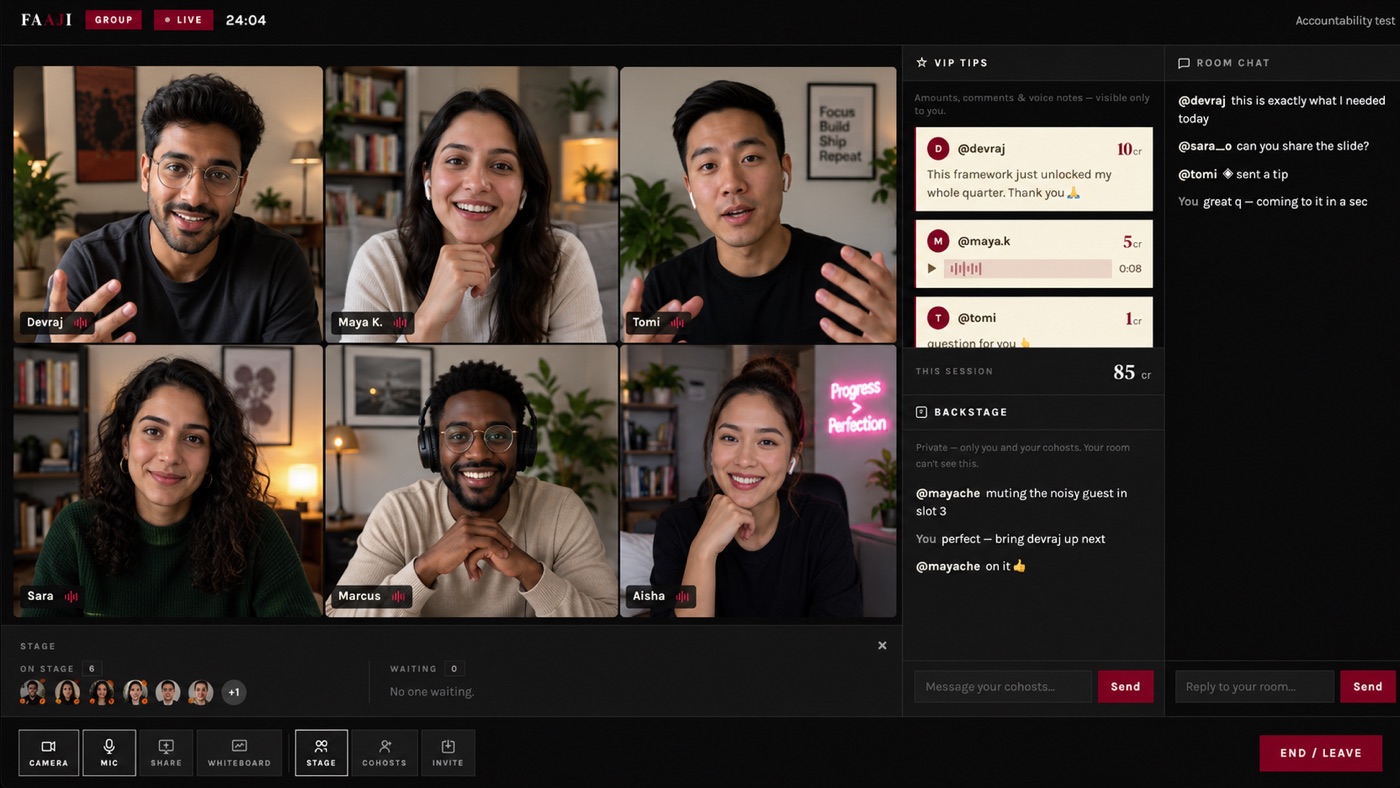Seek within @maya.k voice note waveform
The image size is (1400, 788).
1029,269
